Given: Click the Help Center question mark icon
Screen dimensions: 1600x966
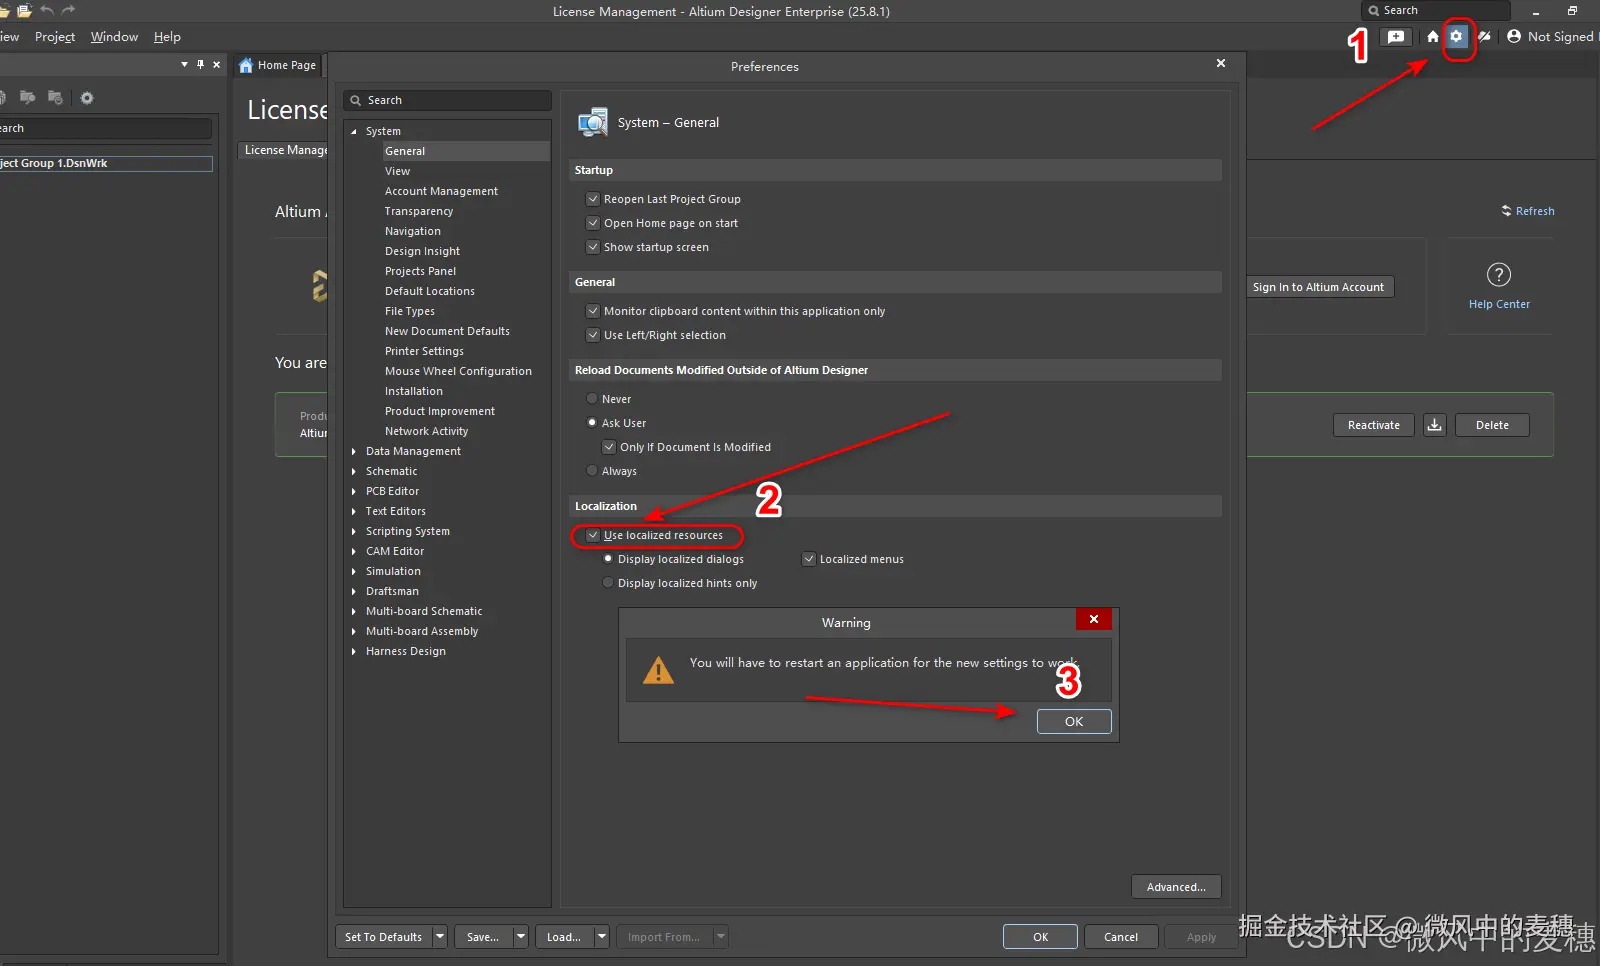Looking at the screenshot, I should click(x=1499, y=274).
